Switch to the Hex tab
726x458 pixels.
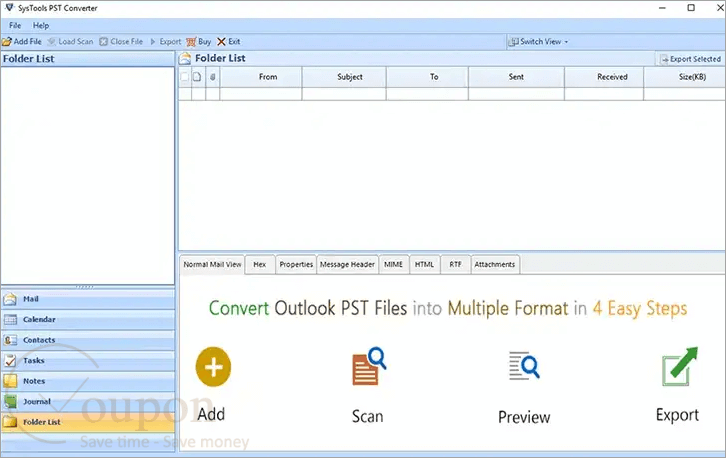[260, 264]
